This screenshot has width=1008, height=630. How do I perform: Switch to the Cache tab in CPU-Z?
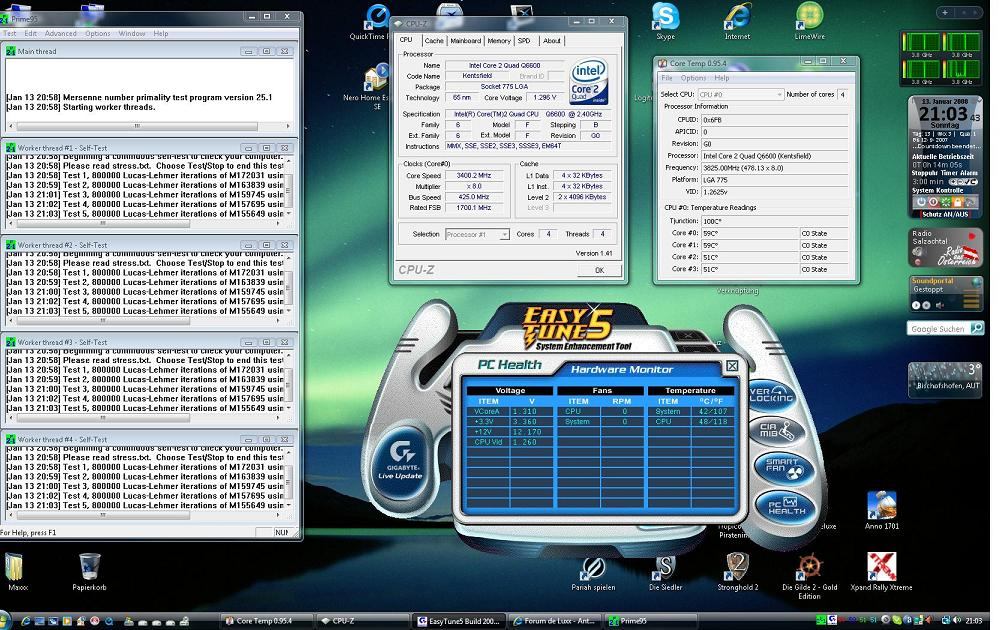pyautogui.click(x=434, y=40)
